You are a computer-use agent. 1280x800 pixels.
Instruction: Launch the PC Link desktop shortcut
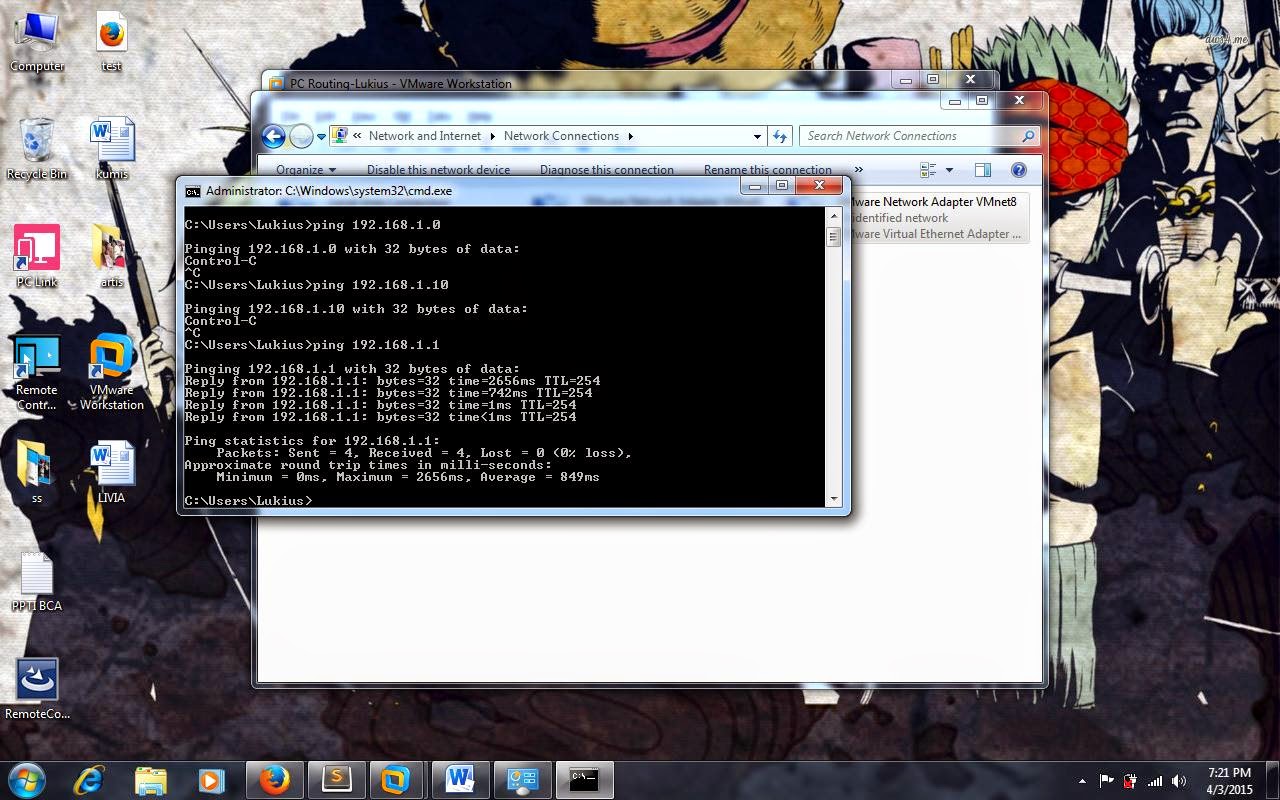click(x=37, y=256)
